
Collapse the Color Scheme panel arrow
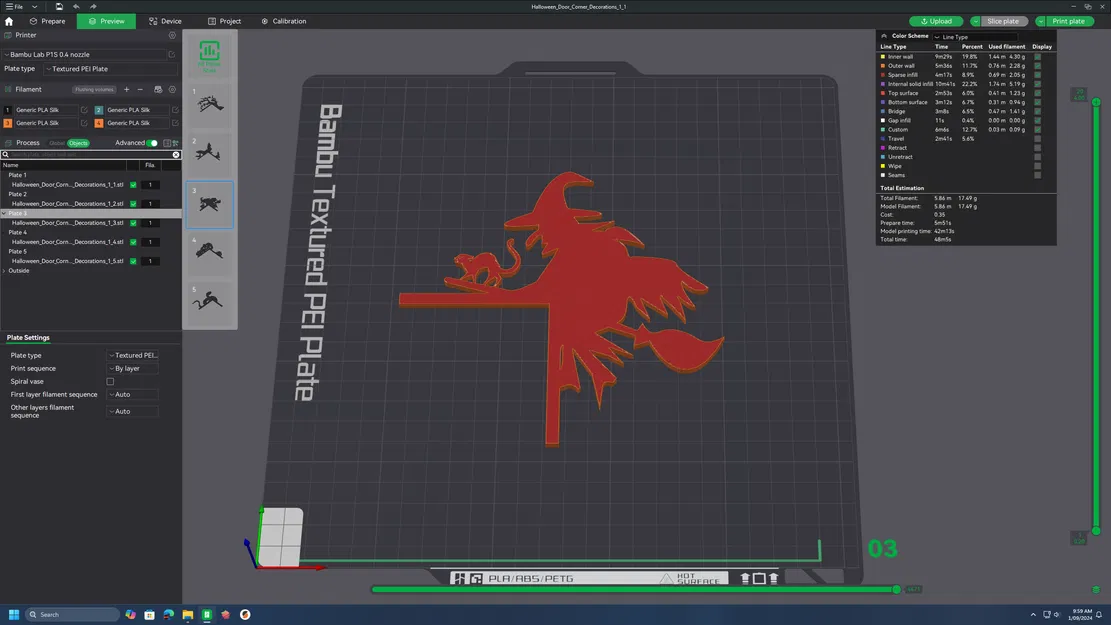click(x=884, y=36)
